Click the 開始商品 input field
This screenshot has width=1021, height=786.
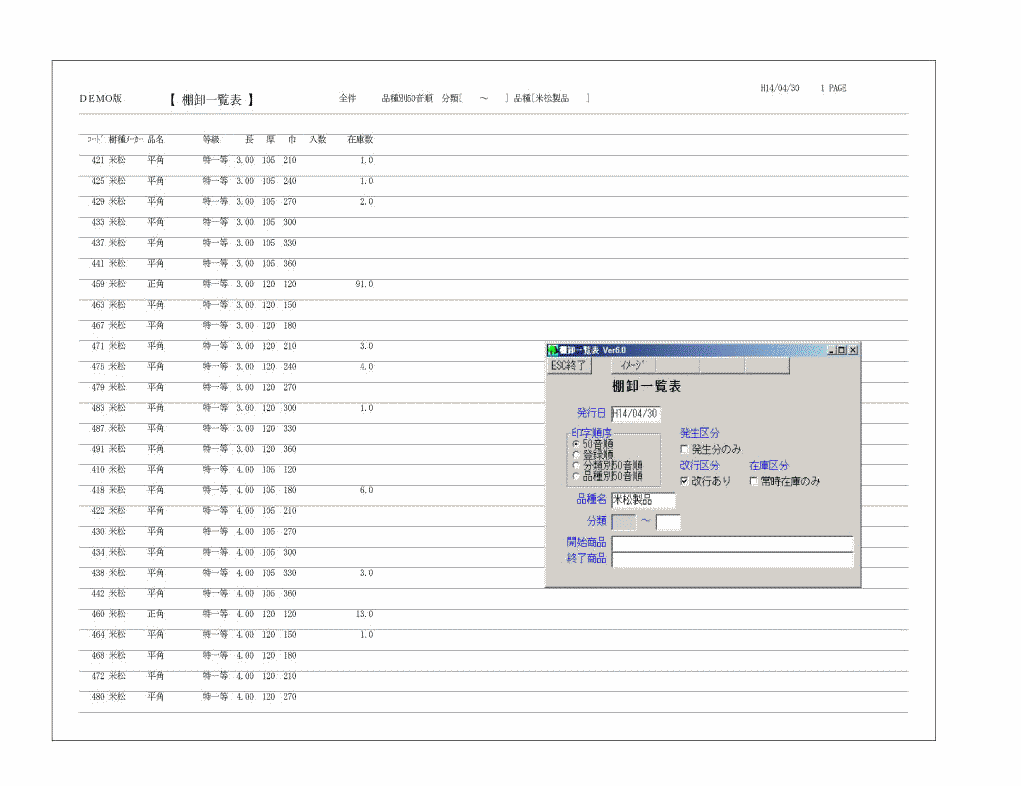(x=733, y=543)
